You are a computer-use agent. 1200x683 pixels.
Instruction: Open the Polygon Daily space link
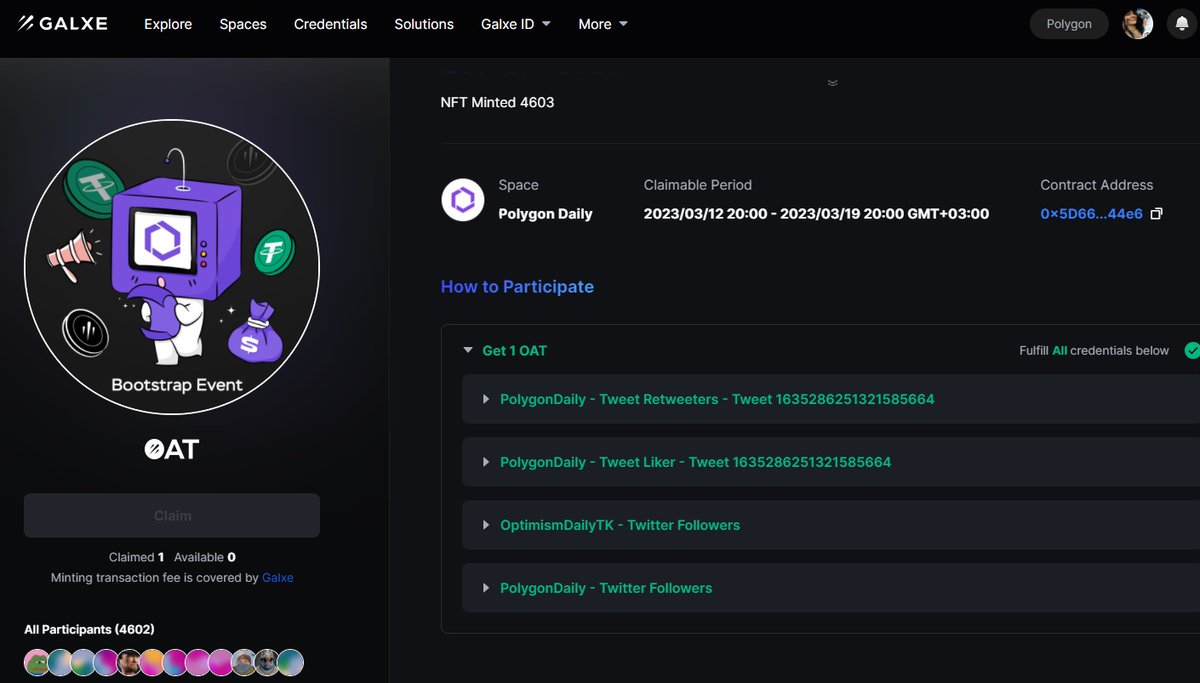pyautogui.click(x=545, y=214)
